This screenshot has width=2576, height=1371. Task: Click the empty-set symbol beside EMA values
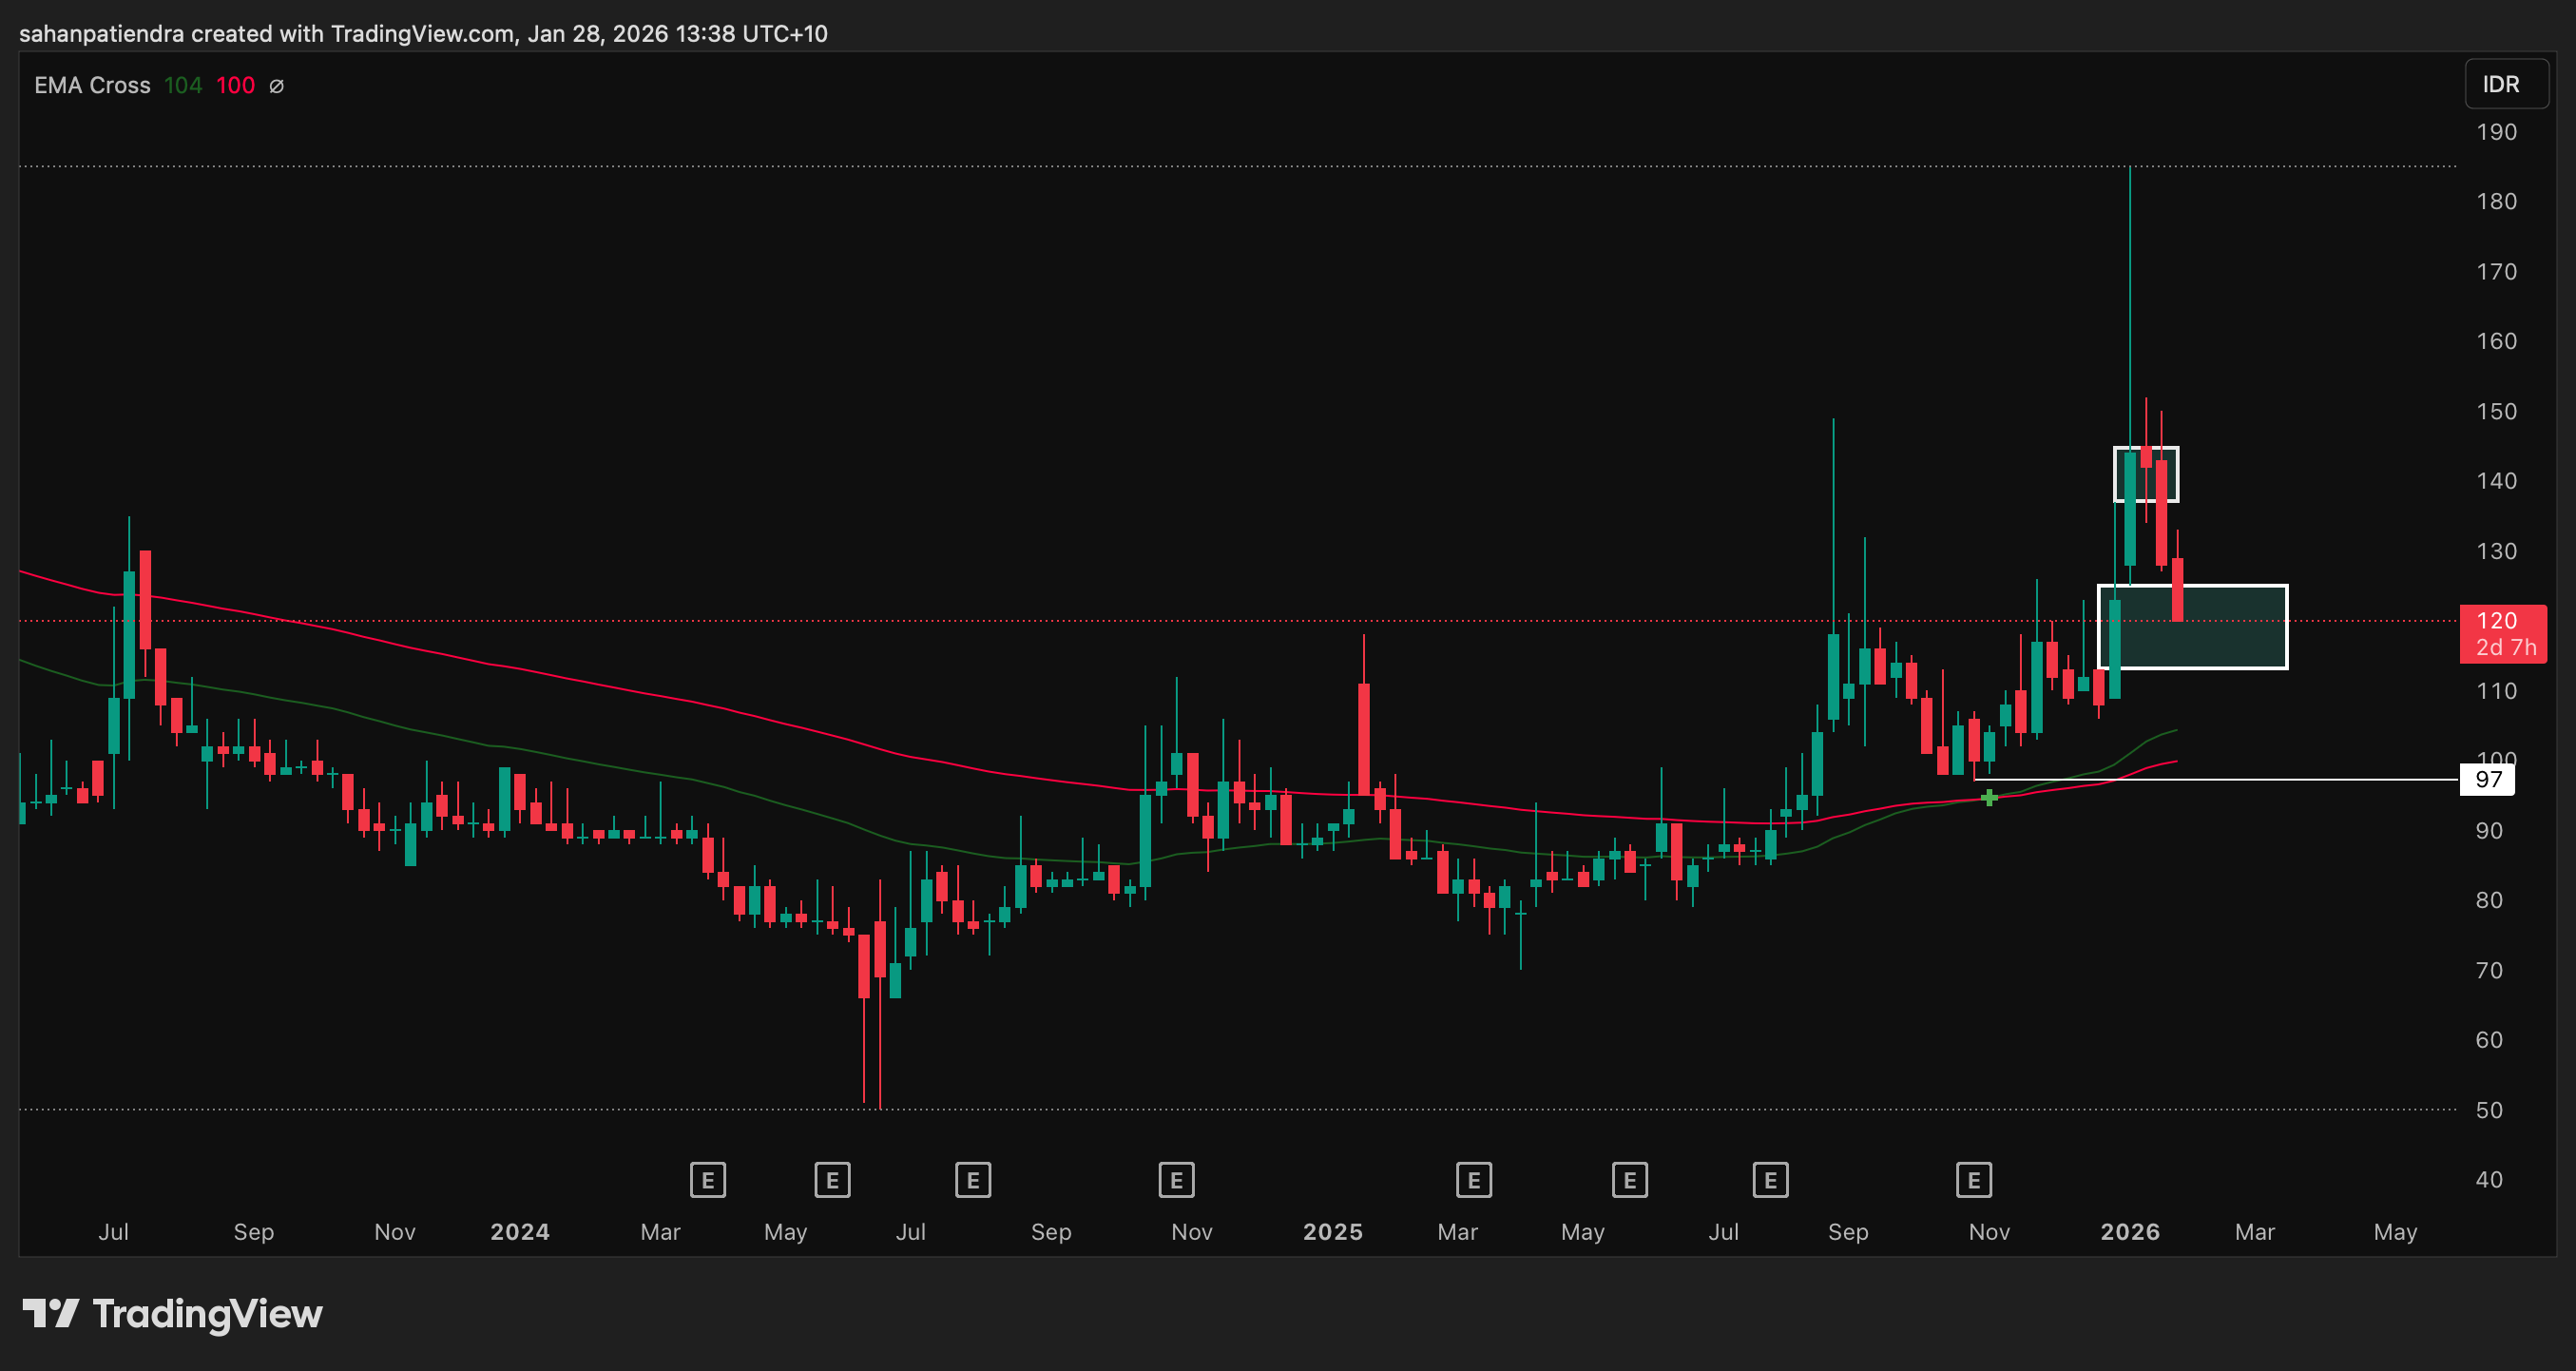pyautogui.click(x=277, y=86)
